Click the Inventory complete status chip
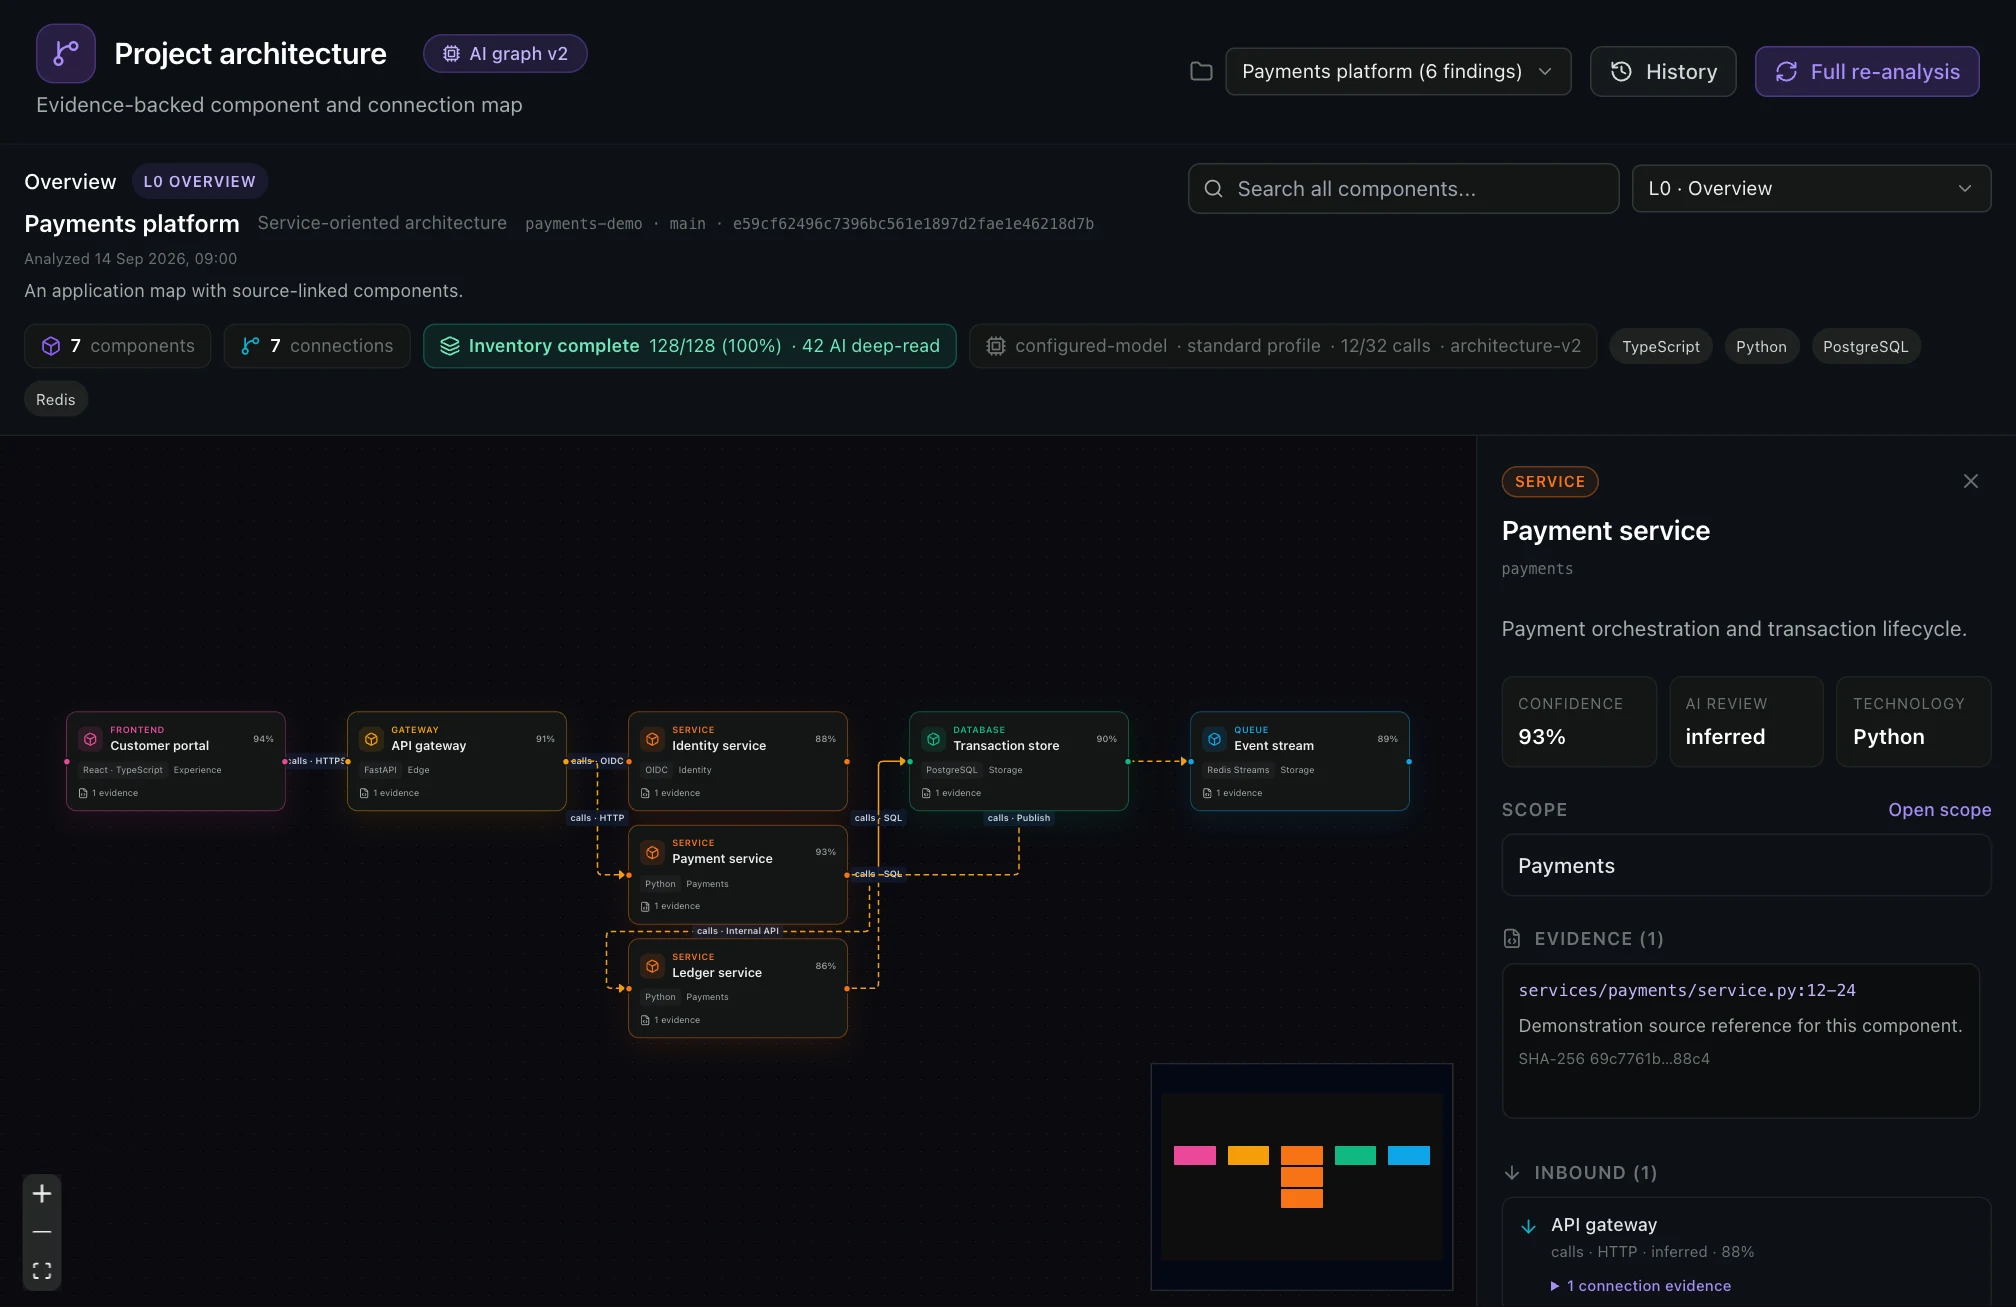The width and height of the screenshot is (2016, 1307). pos(689,346)
